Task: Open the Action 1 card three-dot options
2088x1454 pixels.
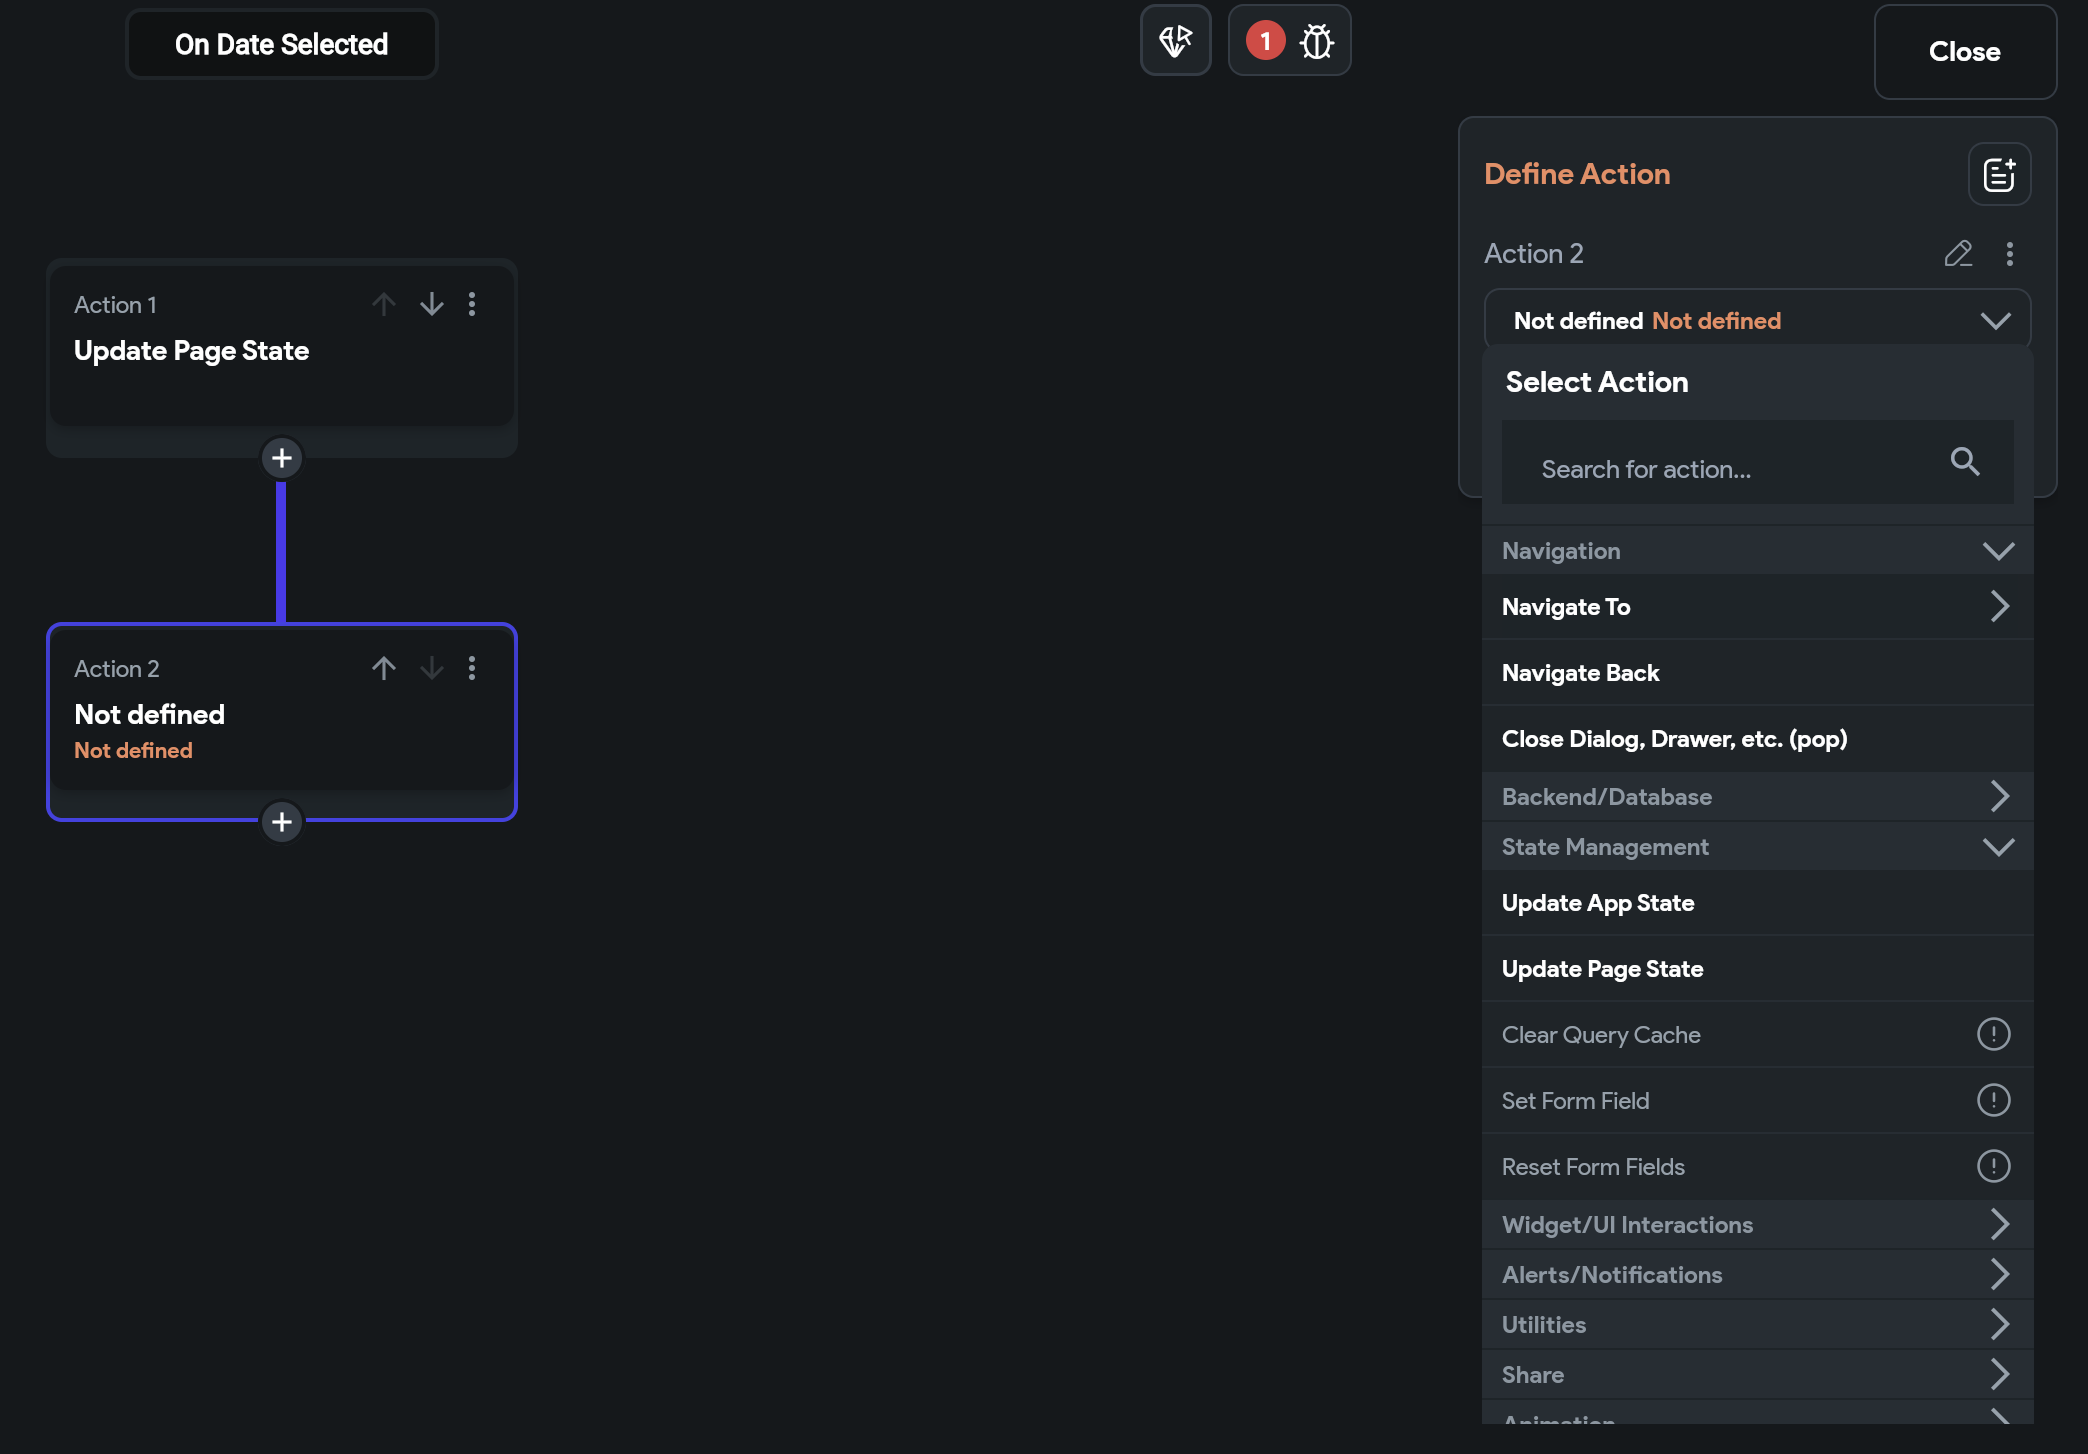Action: pyautogui.click(x=472, y=304)
